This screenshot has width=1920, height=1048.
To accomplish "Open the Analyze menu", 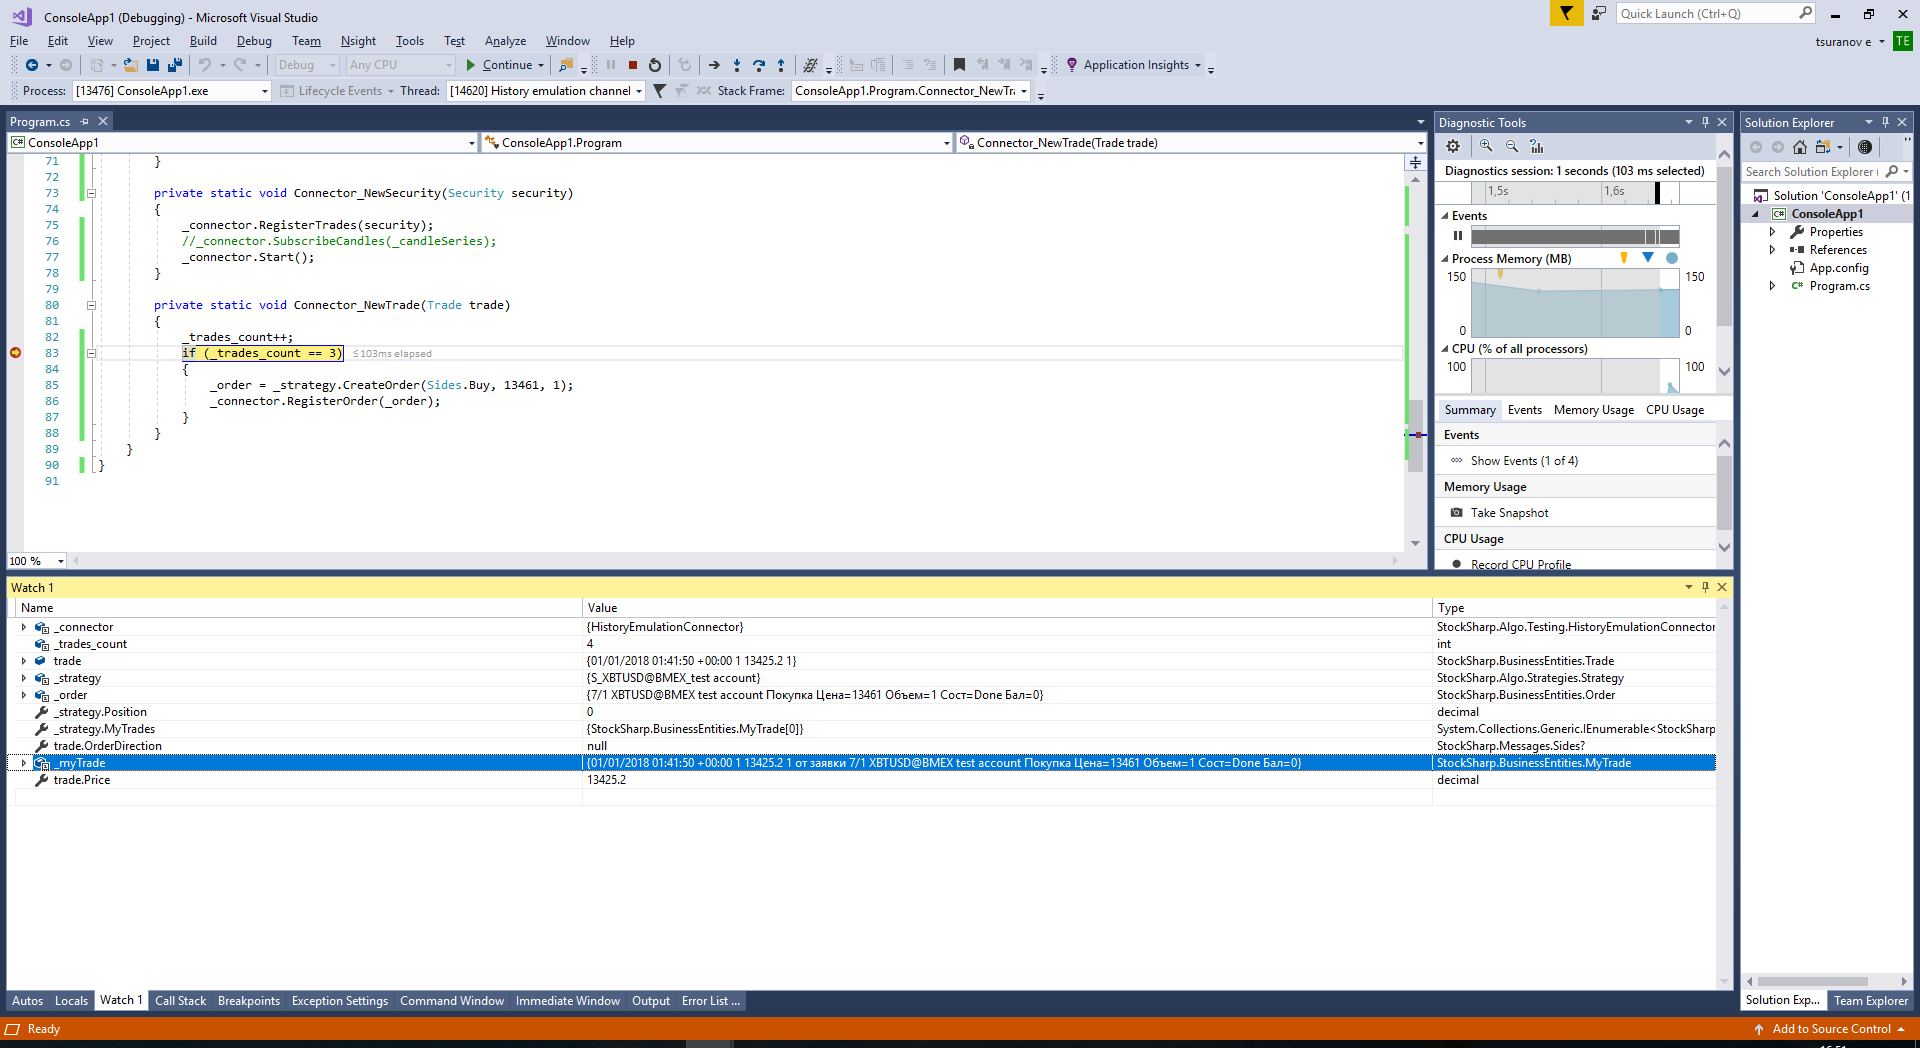I will coord(505,41).
